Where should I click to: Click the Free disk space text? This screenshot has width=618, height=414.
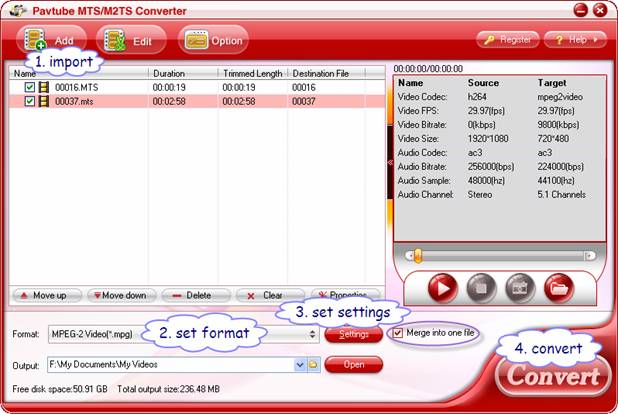coord(60,389)
